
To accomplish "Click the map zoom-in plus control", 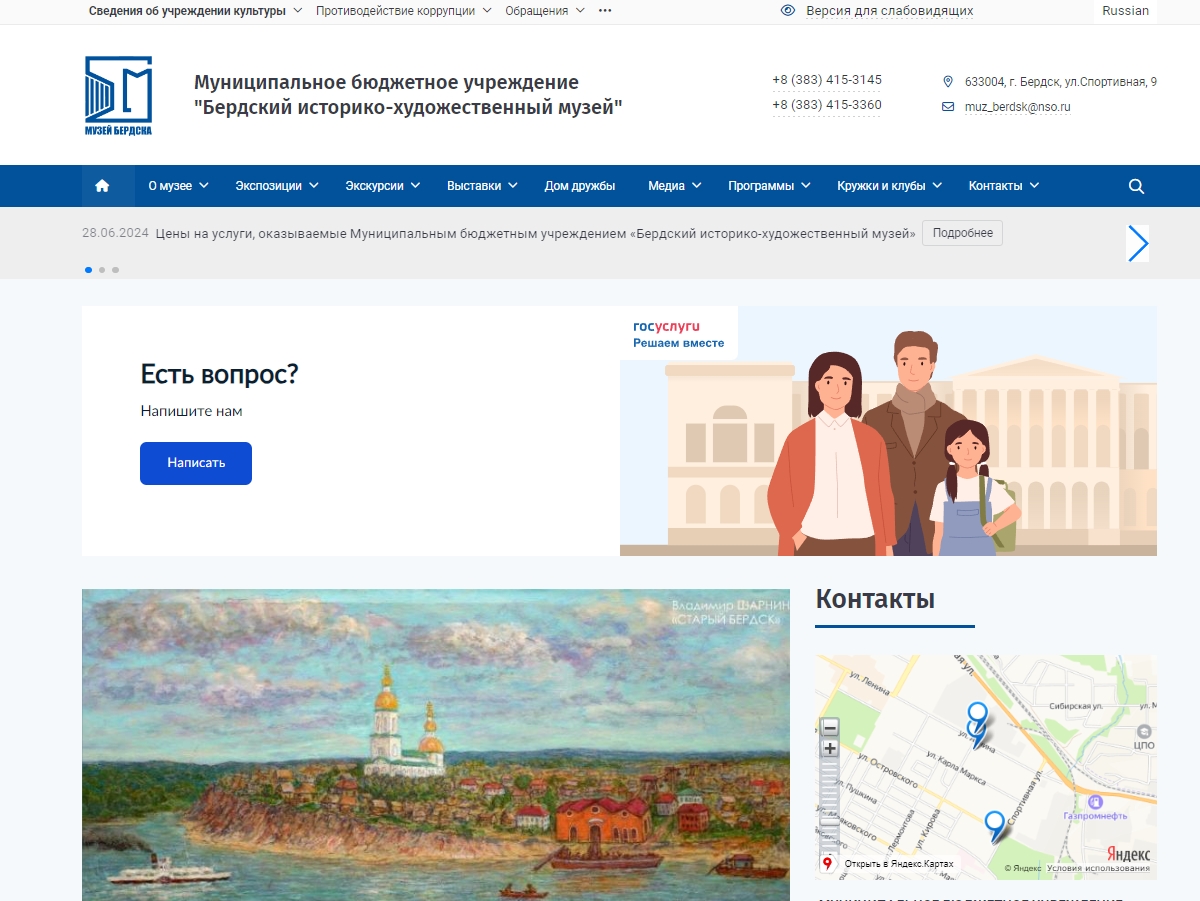I will click(x=831, y=748).
